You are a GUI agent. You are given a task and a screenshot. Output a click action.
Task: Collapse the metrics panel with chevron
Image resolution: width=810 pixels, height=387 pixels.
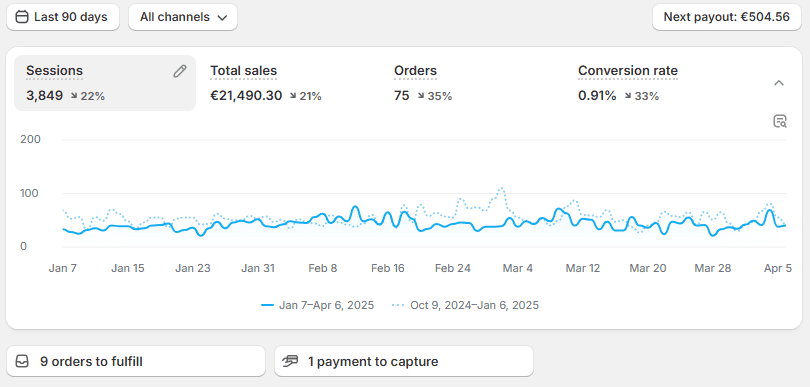pos(779,83)
